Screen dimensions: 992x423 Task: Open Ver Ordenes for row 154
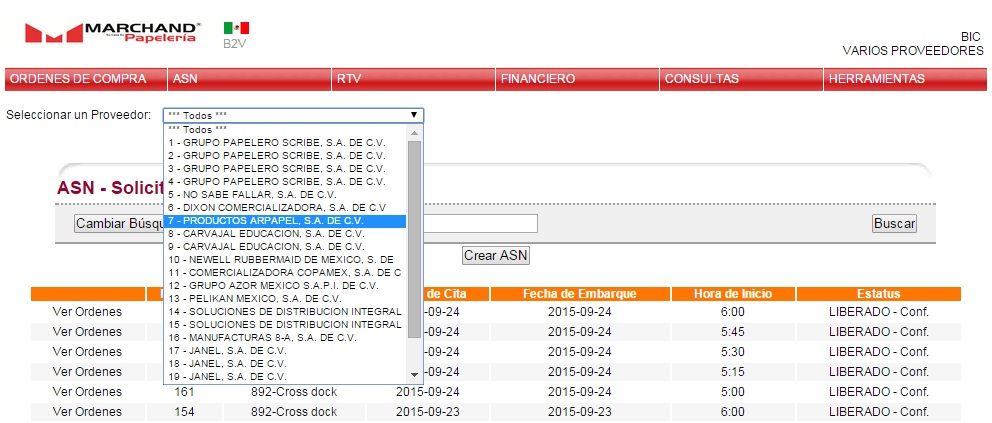[x=87, y=412]
